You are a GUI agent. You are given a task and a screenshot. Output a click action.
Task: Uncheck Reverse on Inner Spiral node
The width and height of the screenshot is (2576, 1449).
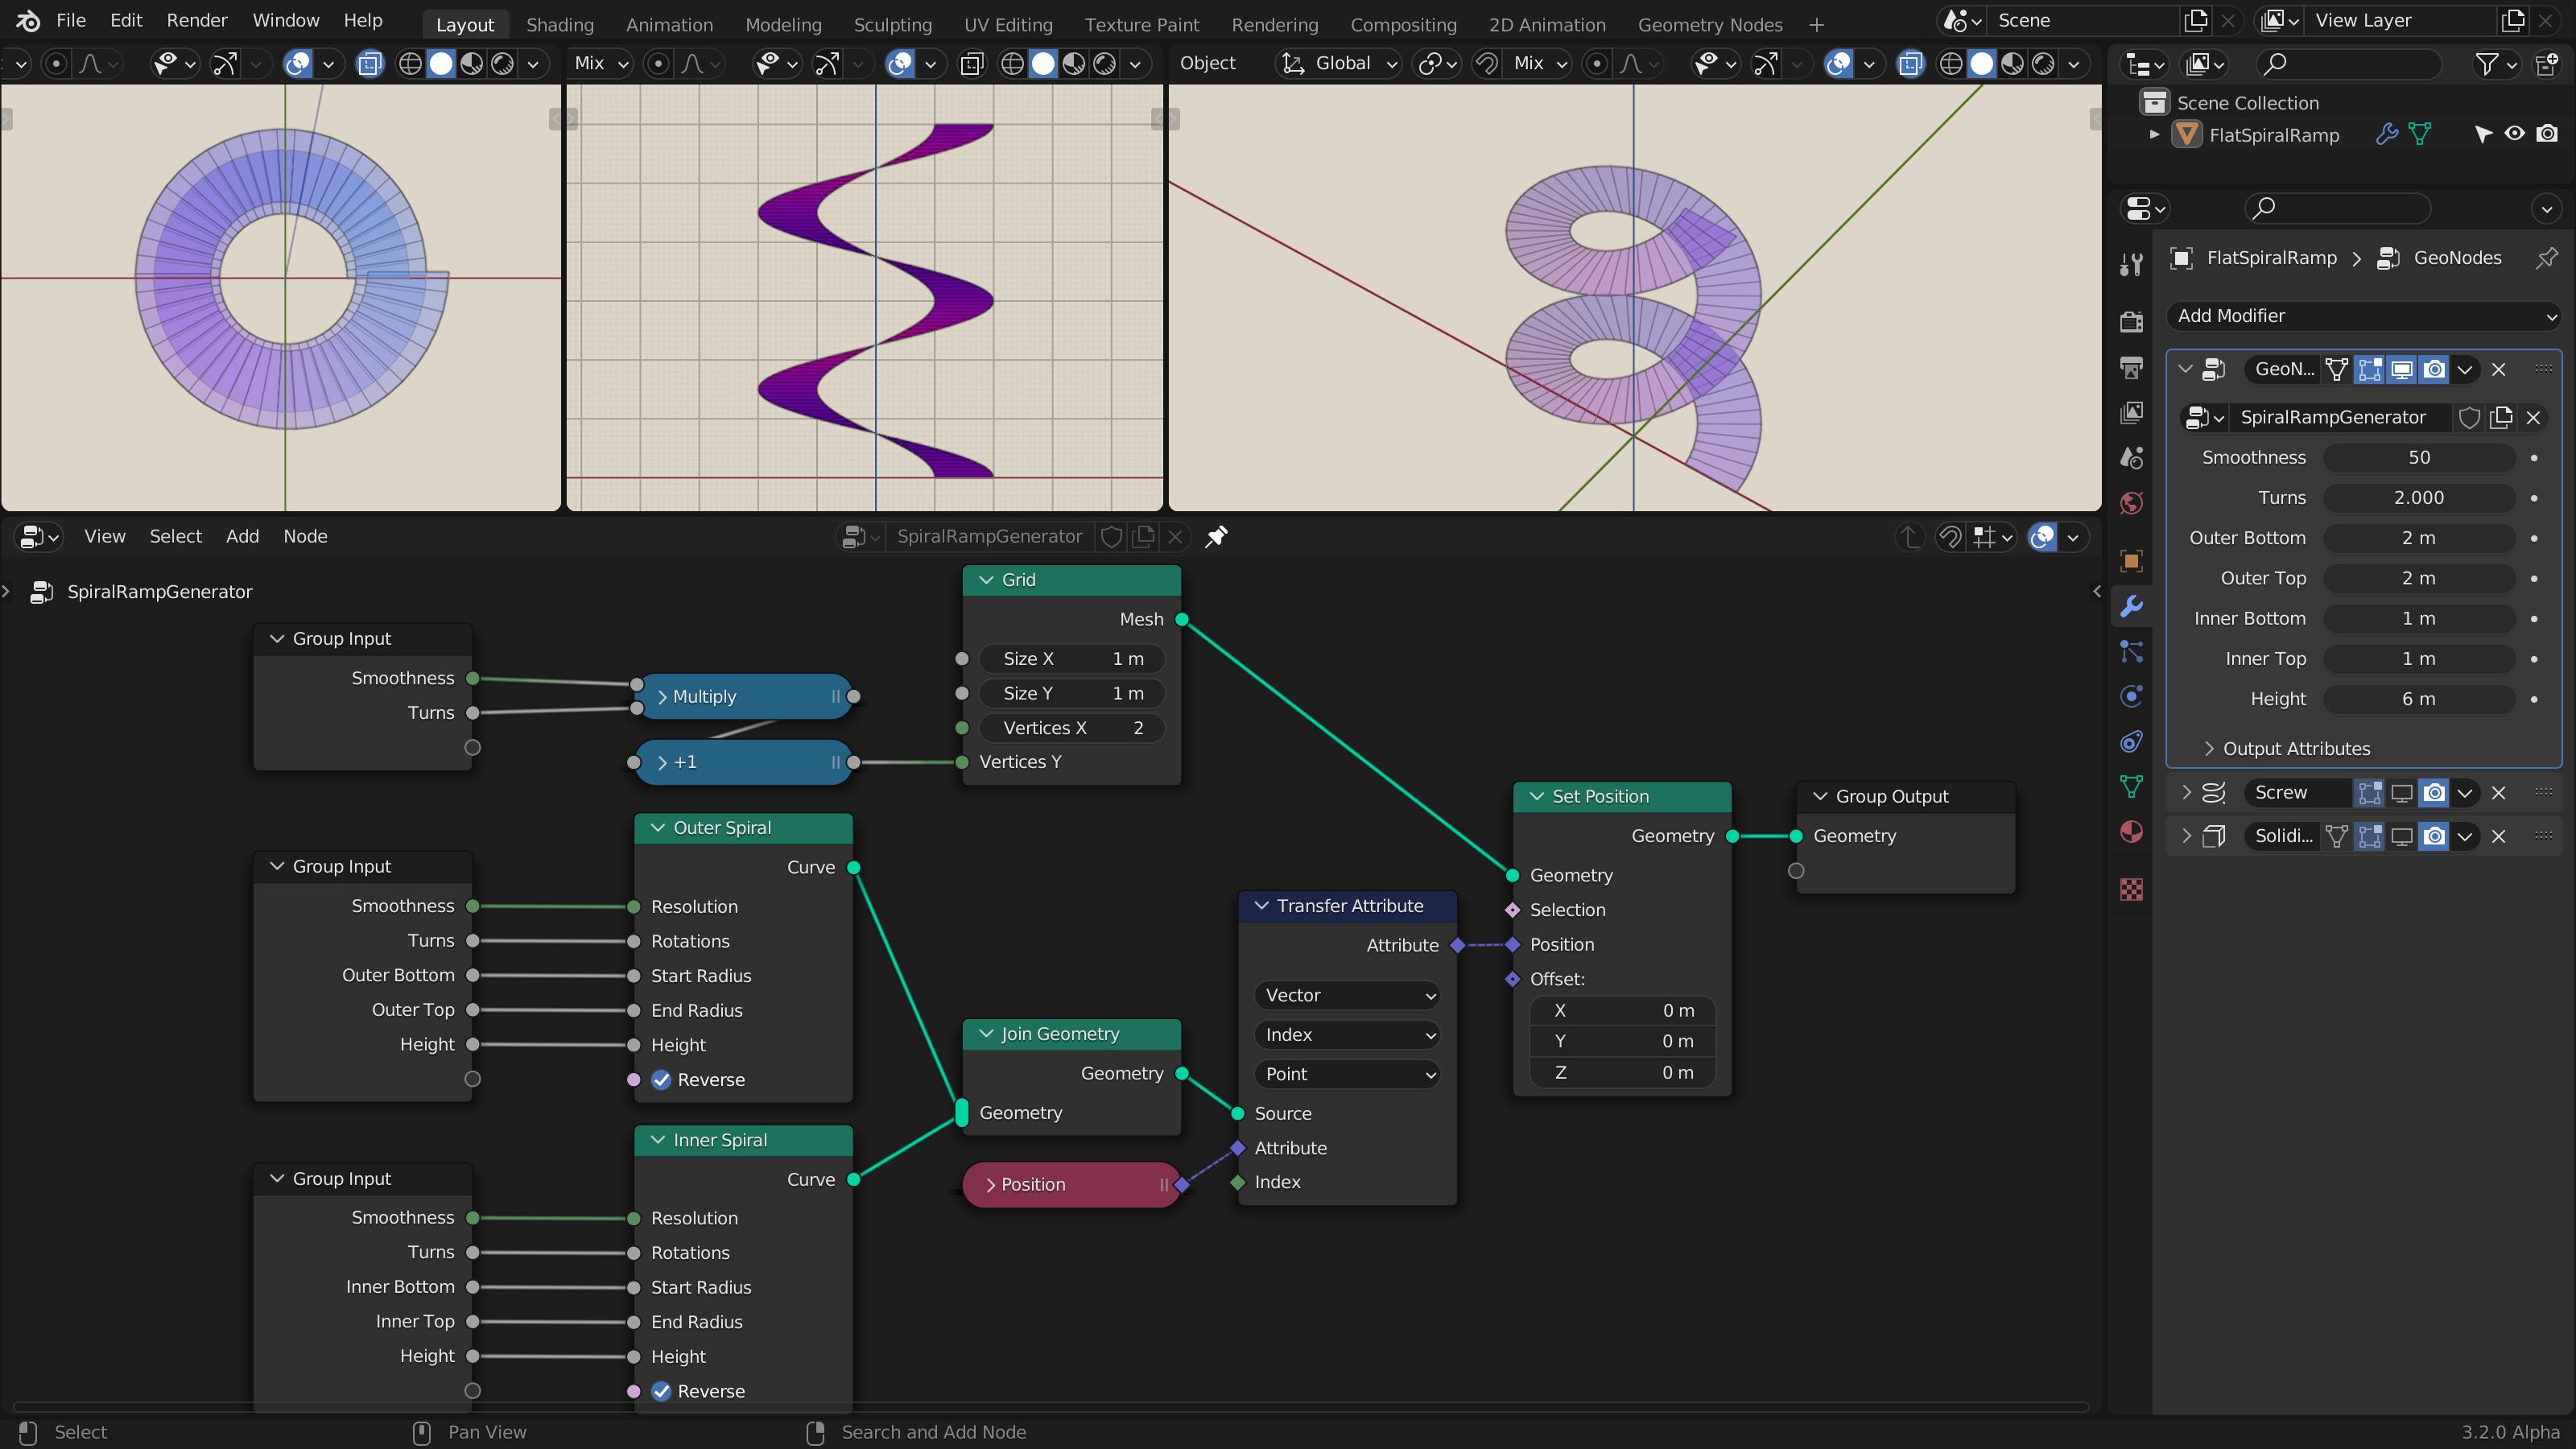coord(661,1391)
